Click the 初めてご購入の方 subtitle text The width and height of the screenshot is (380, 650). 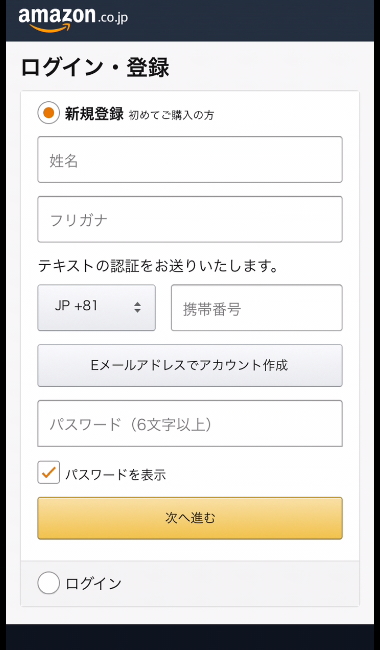(x=171, y=115)
